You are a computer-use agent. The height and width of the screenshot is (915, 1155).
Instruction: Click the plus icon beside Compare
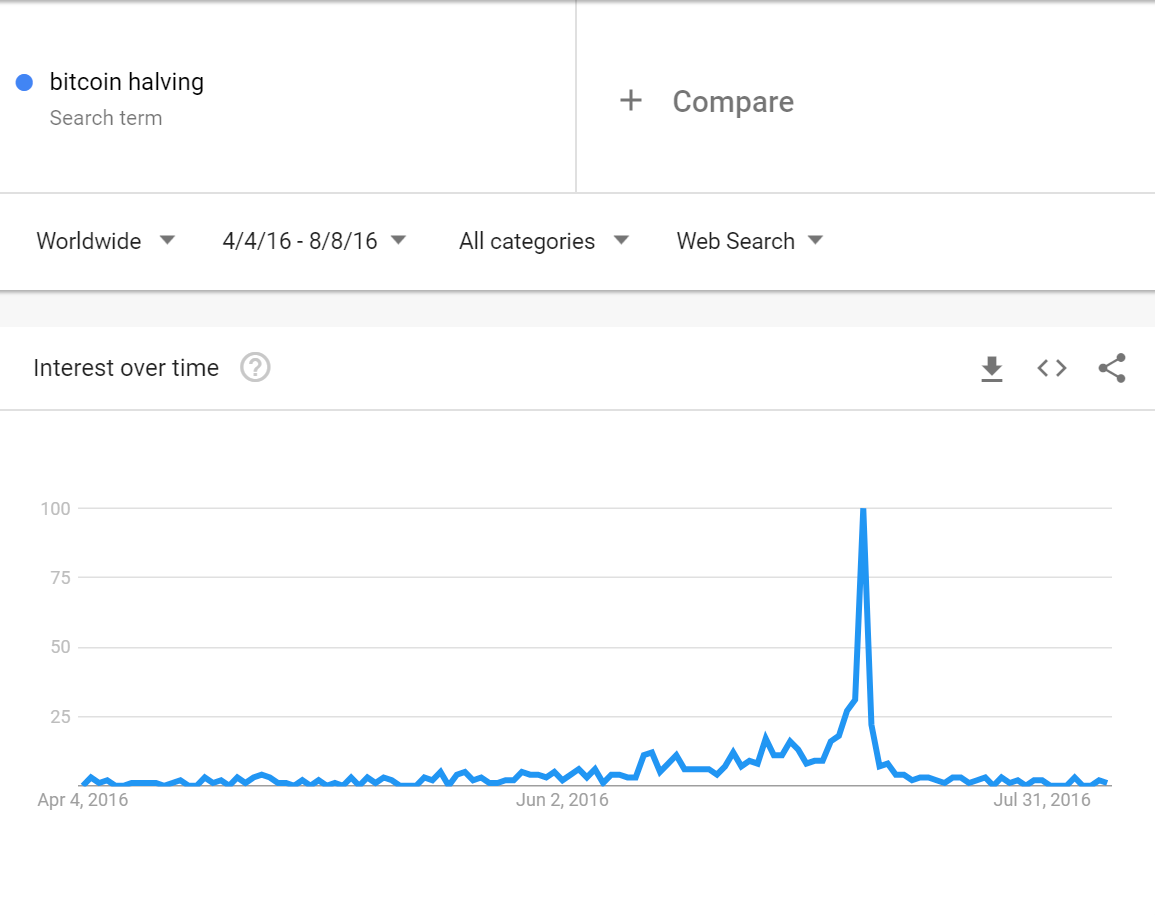pos(631,100)
